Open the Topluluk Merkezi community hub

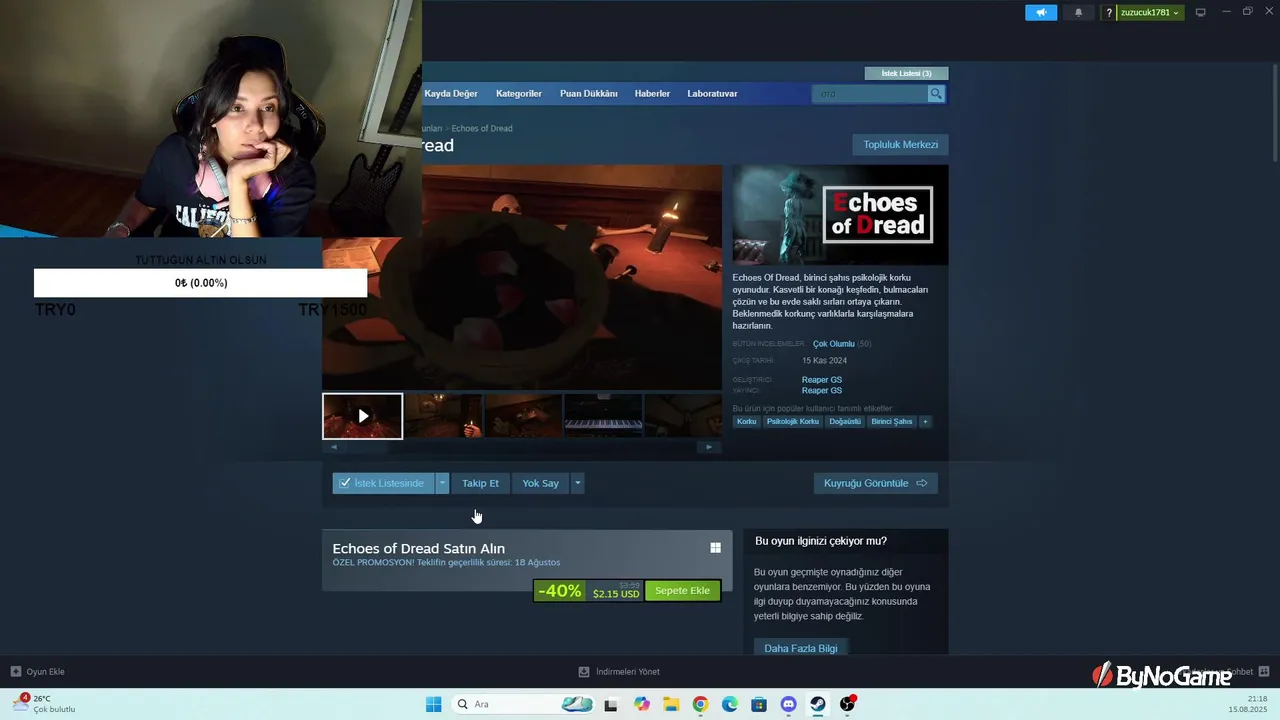(x=901, y=144)
